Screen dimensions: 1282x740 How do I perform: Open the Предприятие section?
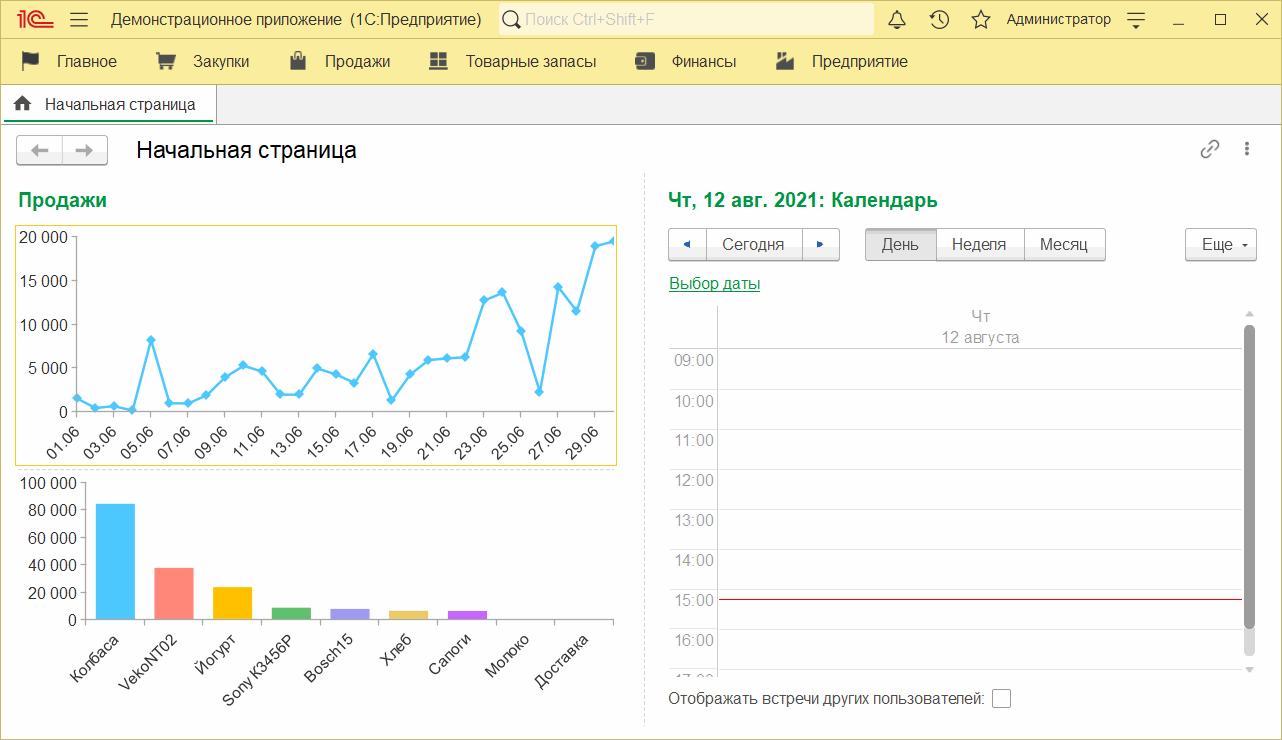[842, 62]
